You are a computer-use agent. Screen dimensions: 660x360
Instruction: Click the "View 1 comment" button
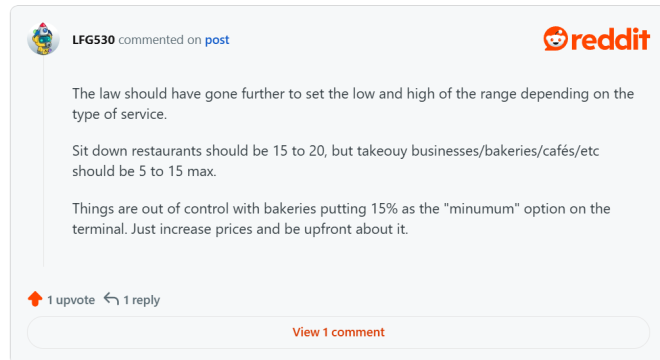338,332
